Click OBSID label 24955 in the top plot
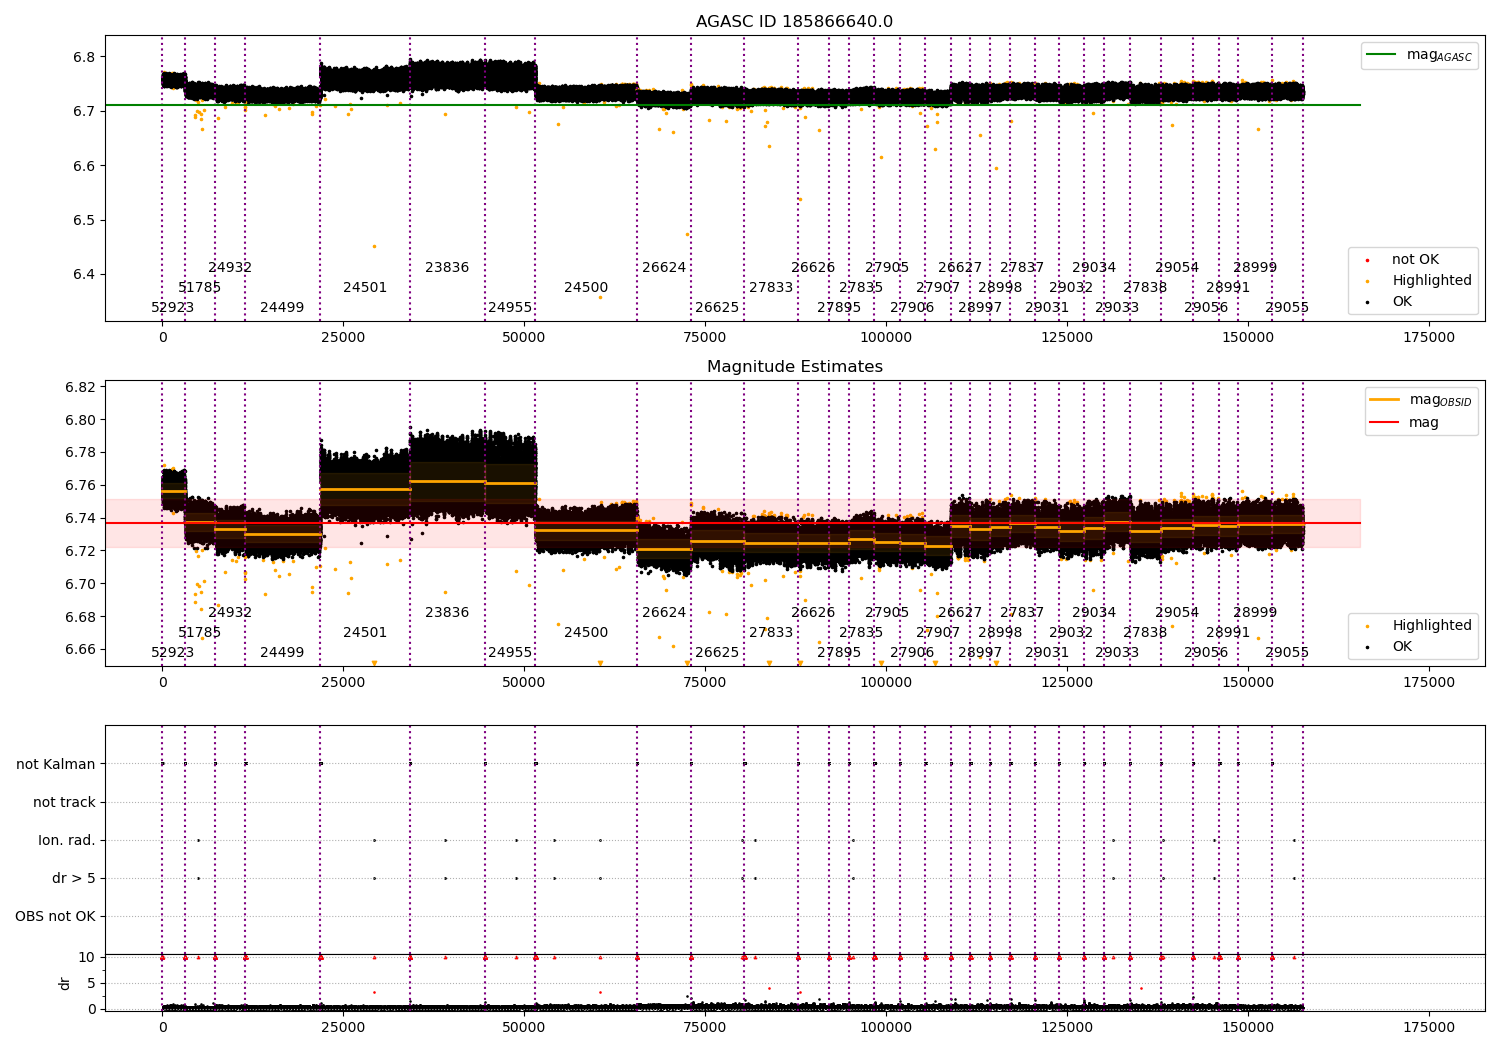 click(x=510, y=308)
